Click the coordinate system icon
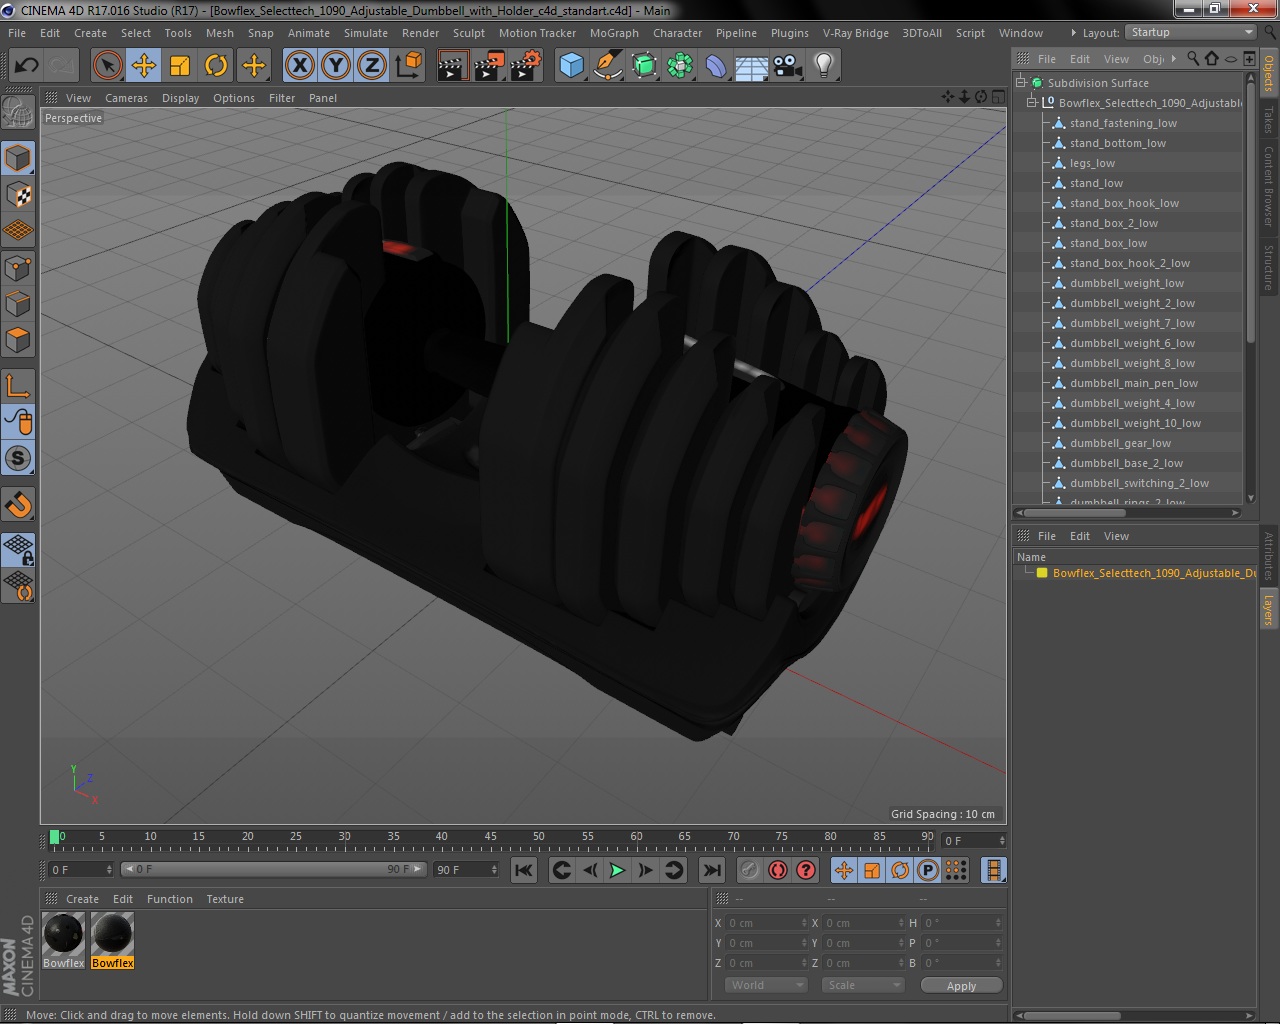Viewport: 1280px width, 1024px height. tap(409, 66)
